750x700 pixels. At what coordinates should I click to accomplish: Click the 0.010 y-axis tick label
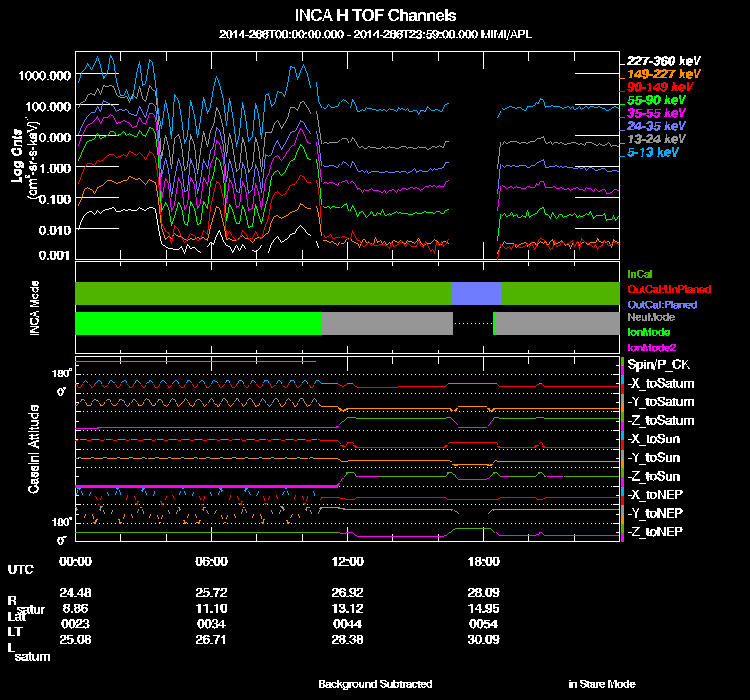tap(55, 230)
